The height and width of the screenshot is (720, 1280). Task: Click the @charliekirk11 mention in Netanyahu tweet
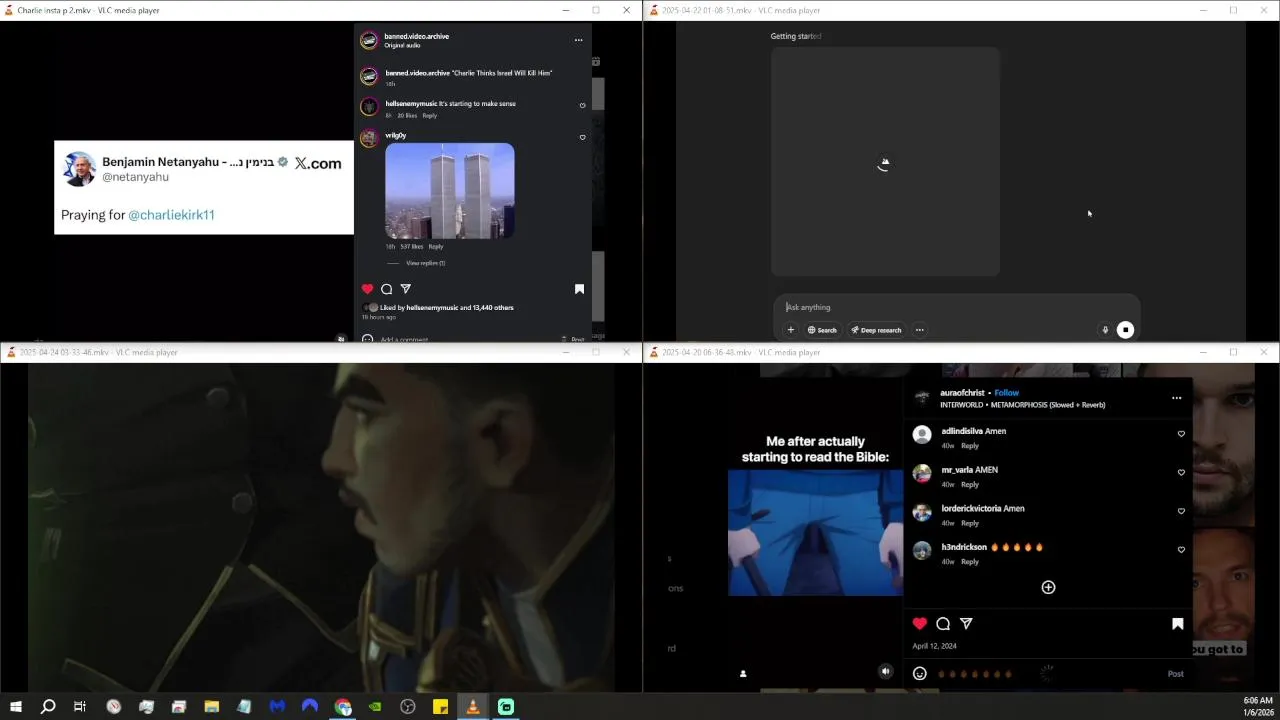coord(171,215)
